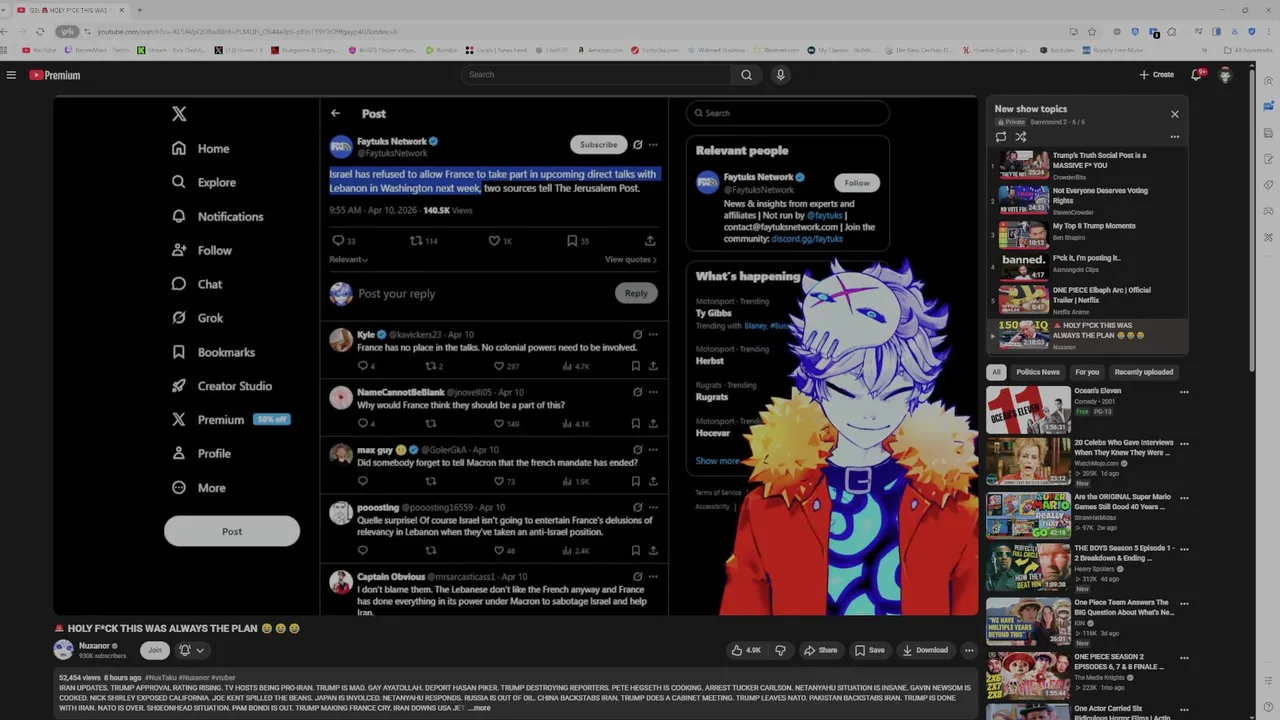Open Nuxanor channel avatar

pos(64,650)
